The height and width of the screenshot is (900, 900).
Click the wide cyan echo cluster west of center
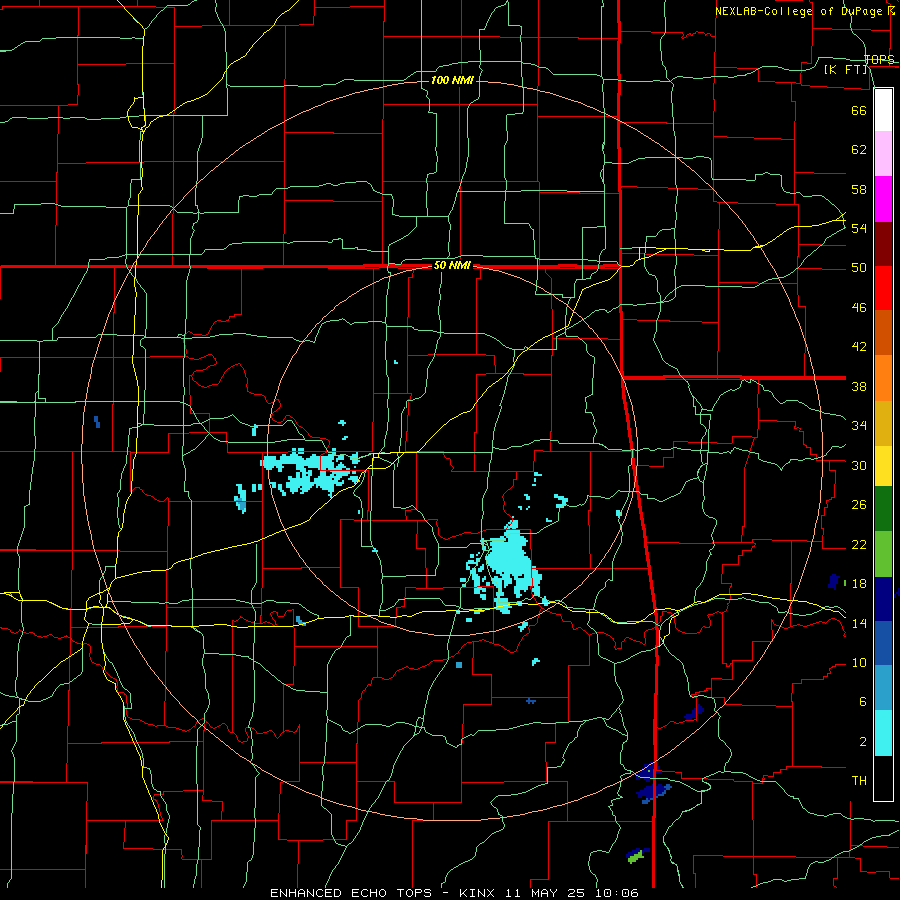[x=313, y=471]
